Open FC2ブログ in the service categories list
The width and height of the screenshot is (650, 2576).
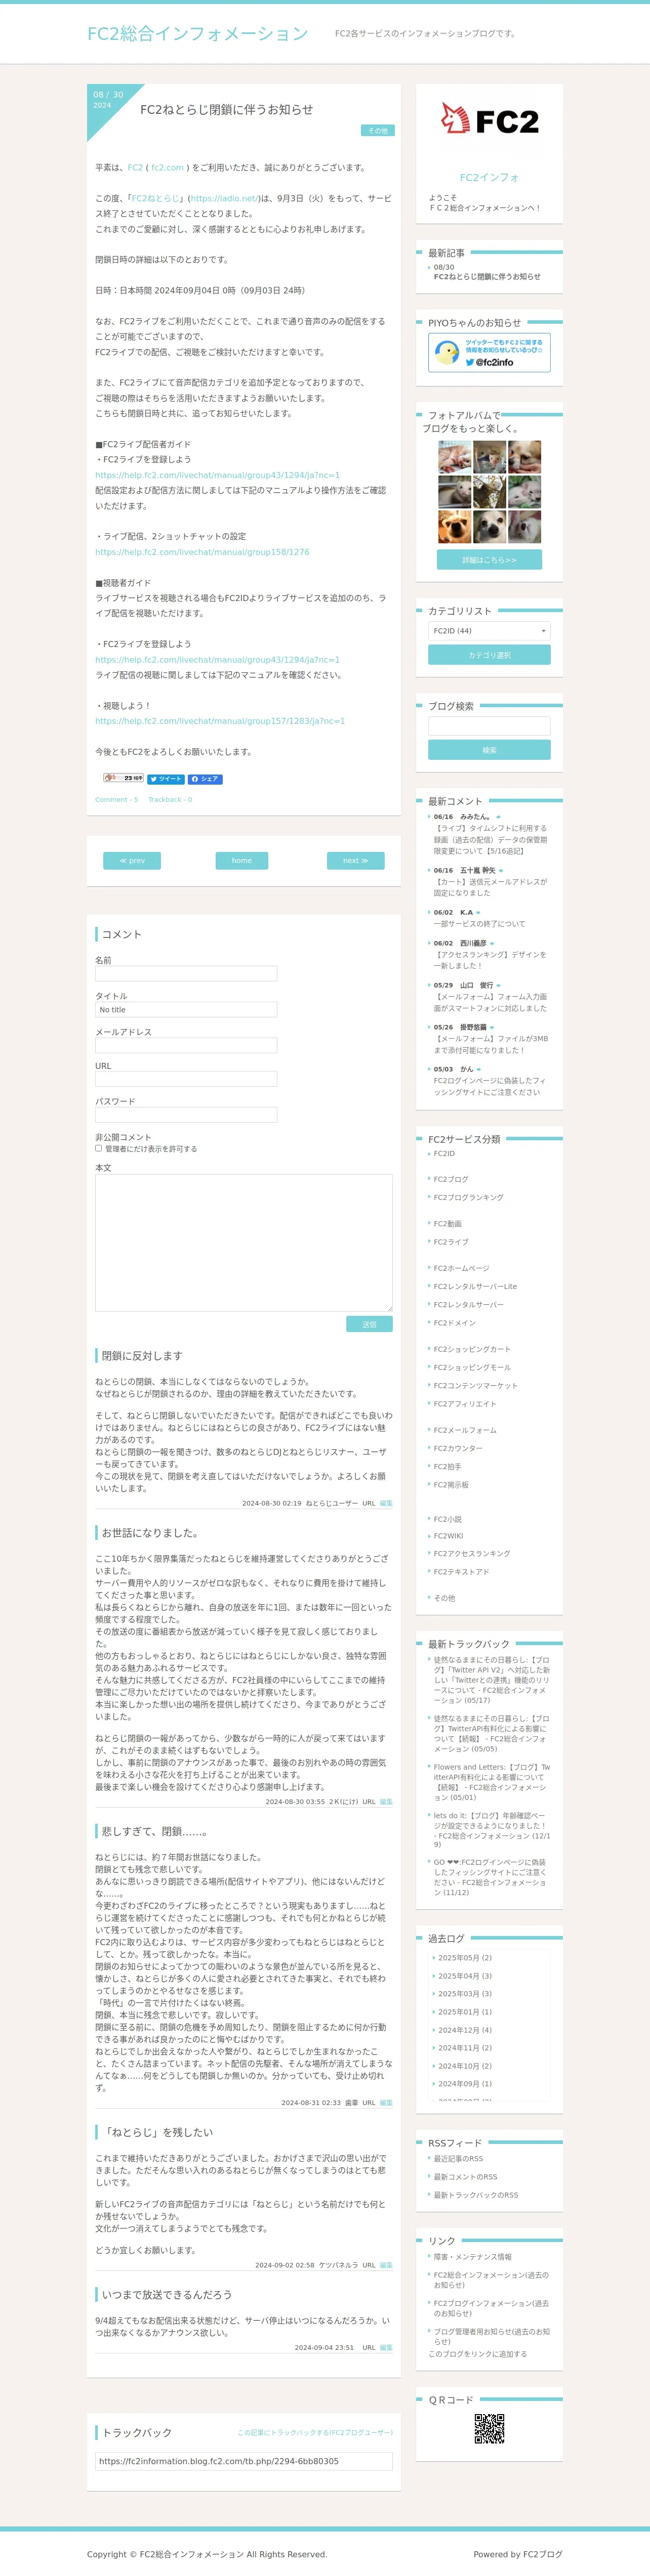click(x=451, y=1180)
